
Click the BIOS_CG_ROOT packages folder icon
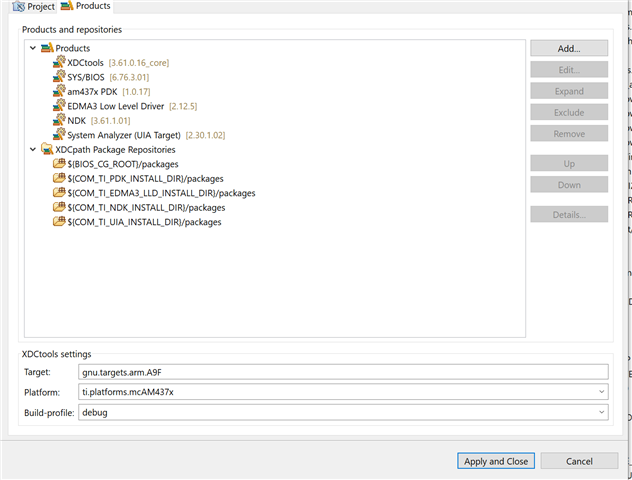point(59,164)
